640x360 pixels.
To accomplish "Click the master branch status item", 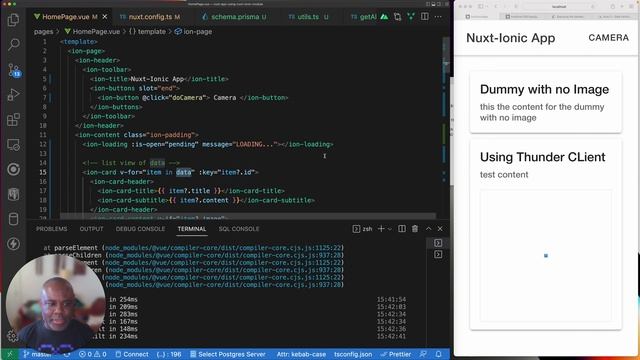I will (38, 354).
